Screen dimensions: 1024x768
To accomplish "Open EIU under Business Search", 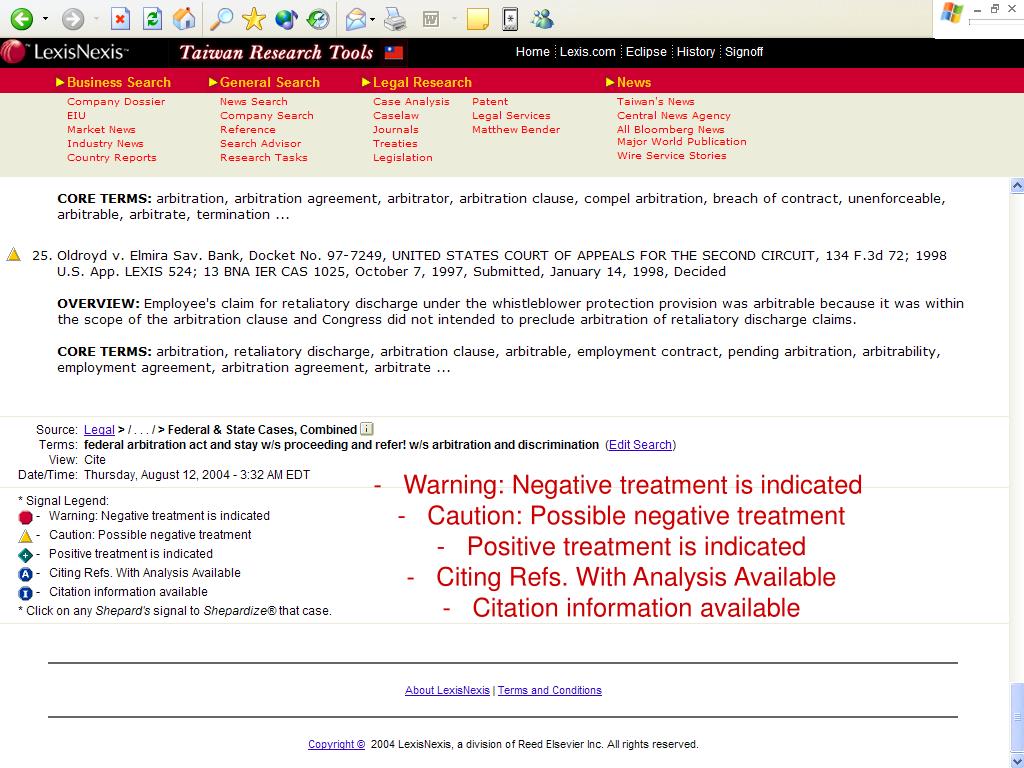I will [x=76, y=116].
